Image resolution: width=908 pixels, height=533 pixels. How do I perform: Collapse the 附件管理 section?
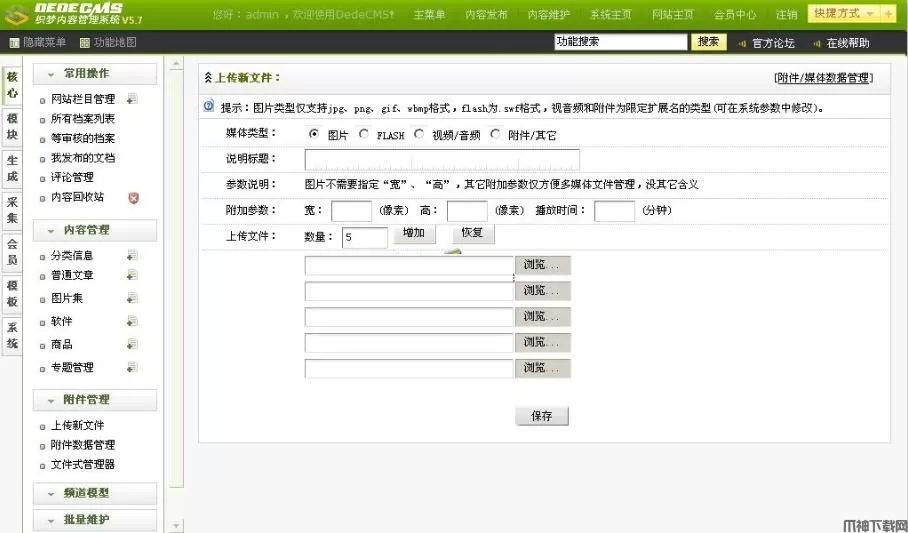click(95, 400)
